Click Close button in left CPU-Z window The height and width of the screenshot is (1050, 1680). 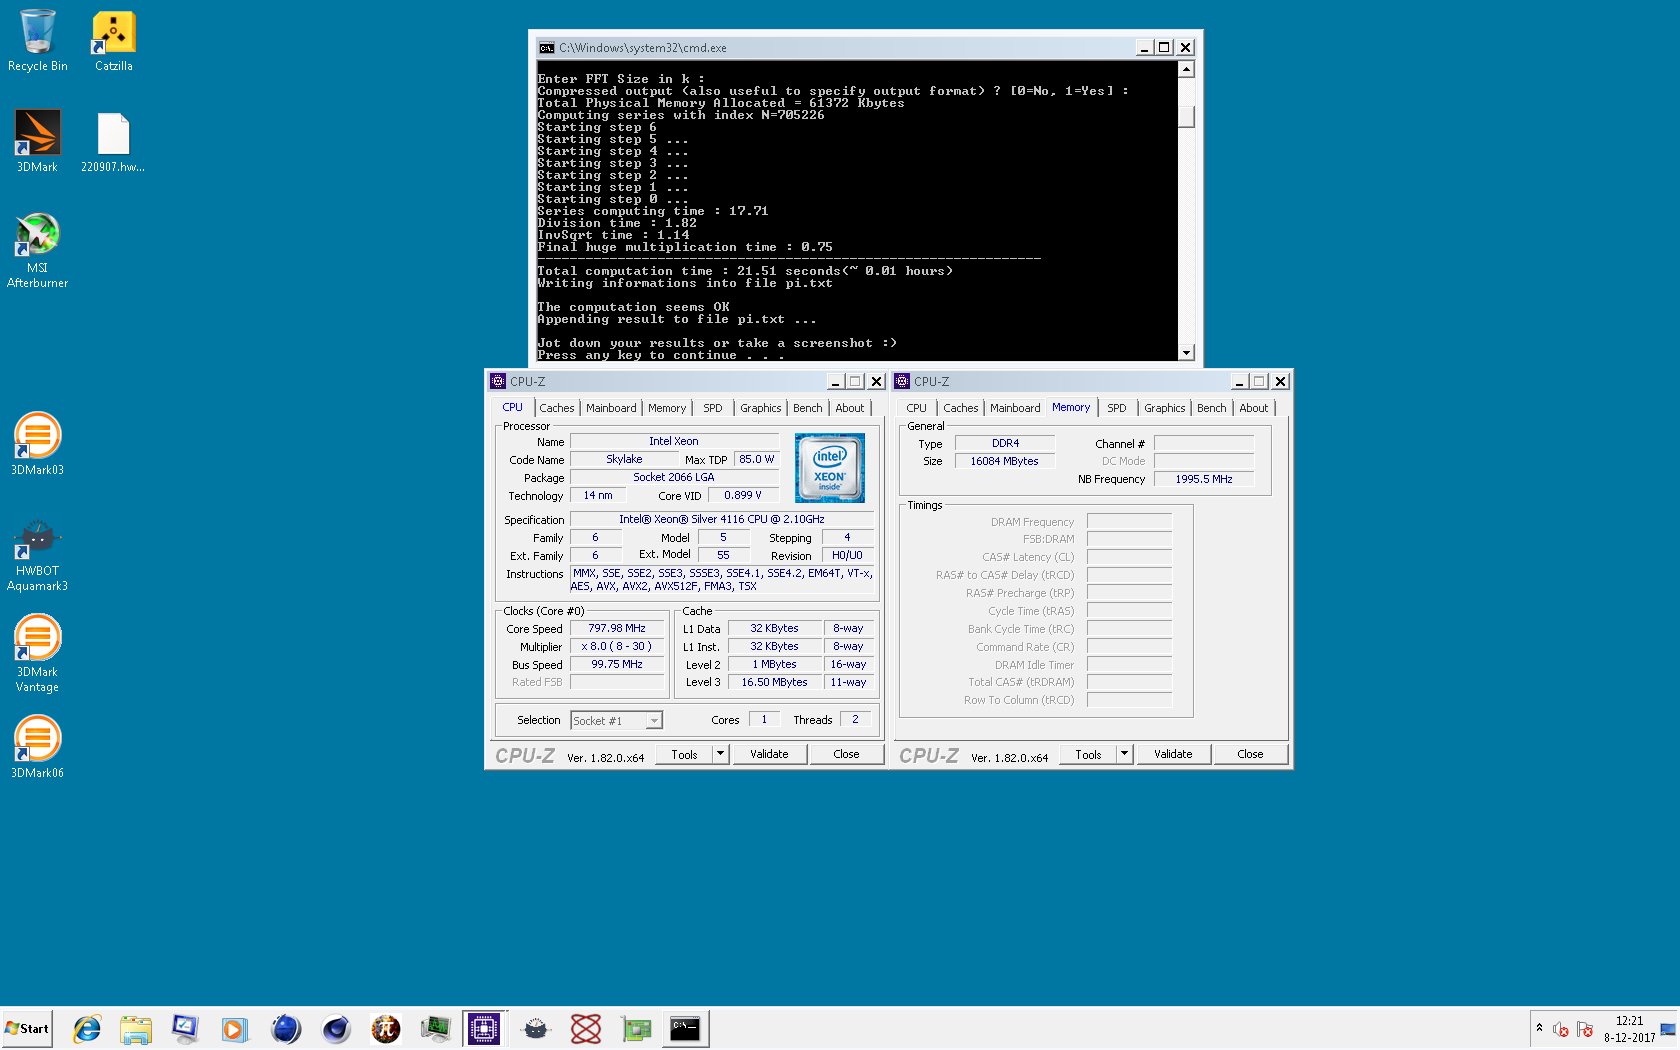(x=846, y=754)
